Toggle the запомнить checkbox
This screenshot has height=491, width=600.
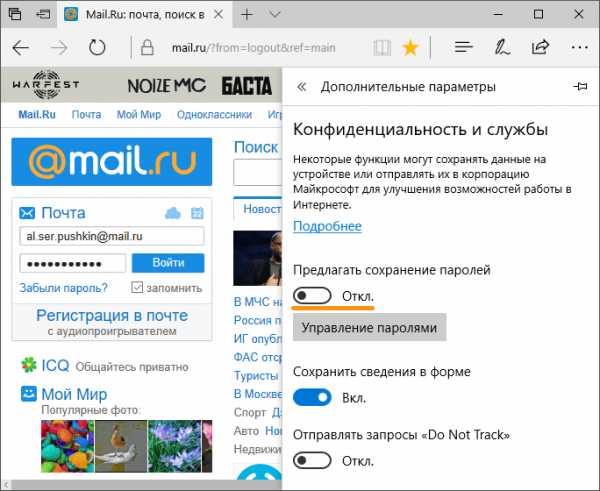(137, 287)
